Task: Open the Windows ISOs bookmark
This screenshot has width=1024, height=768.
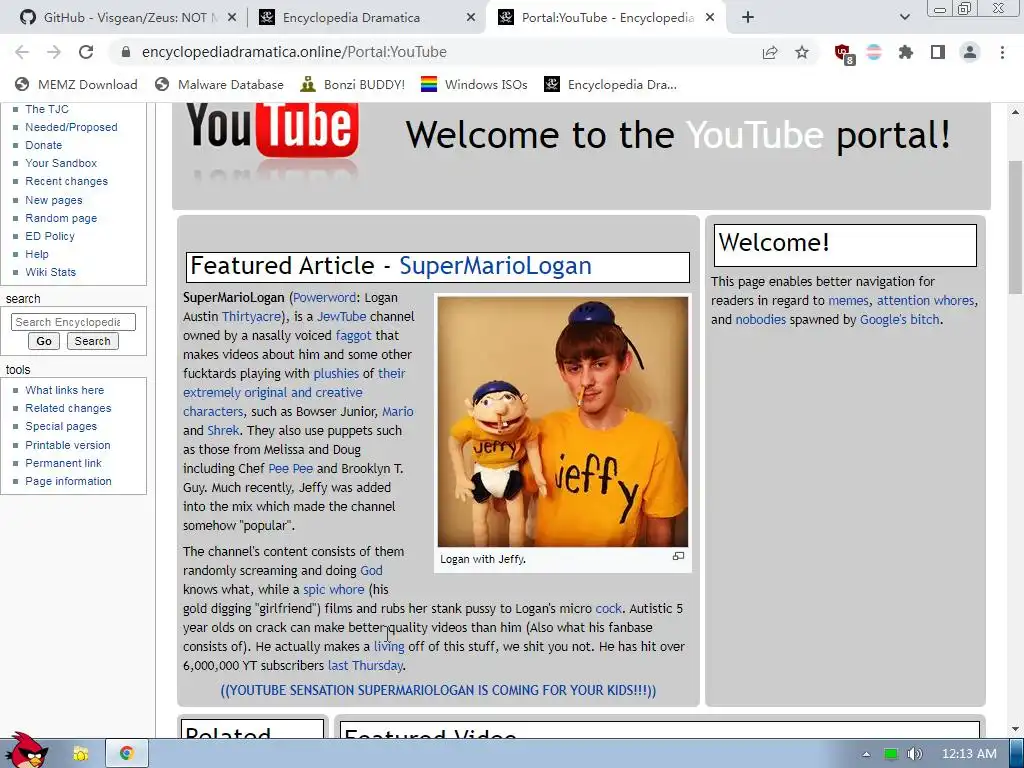Action: point(474,84)
